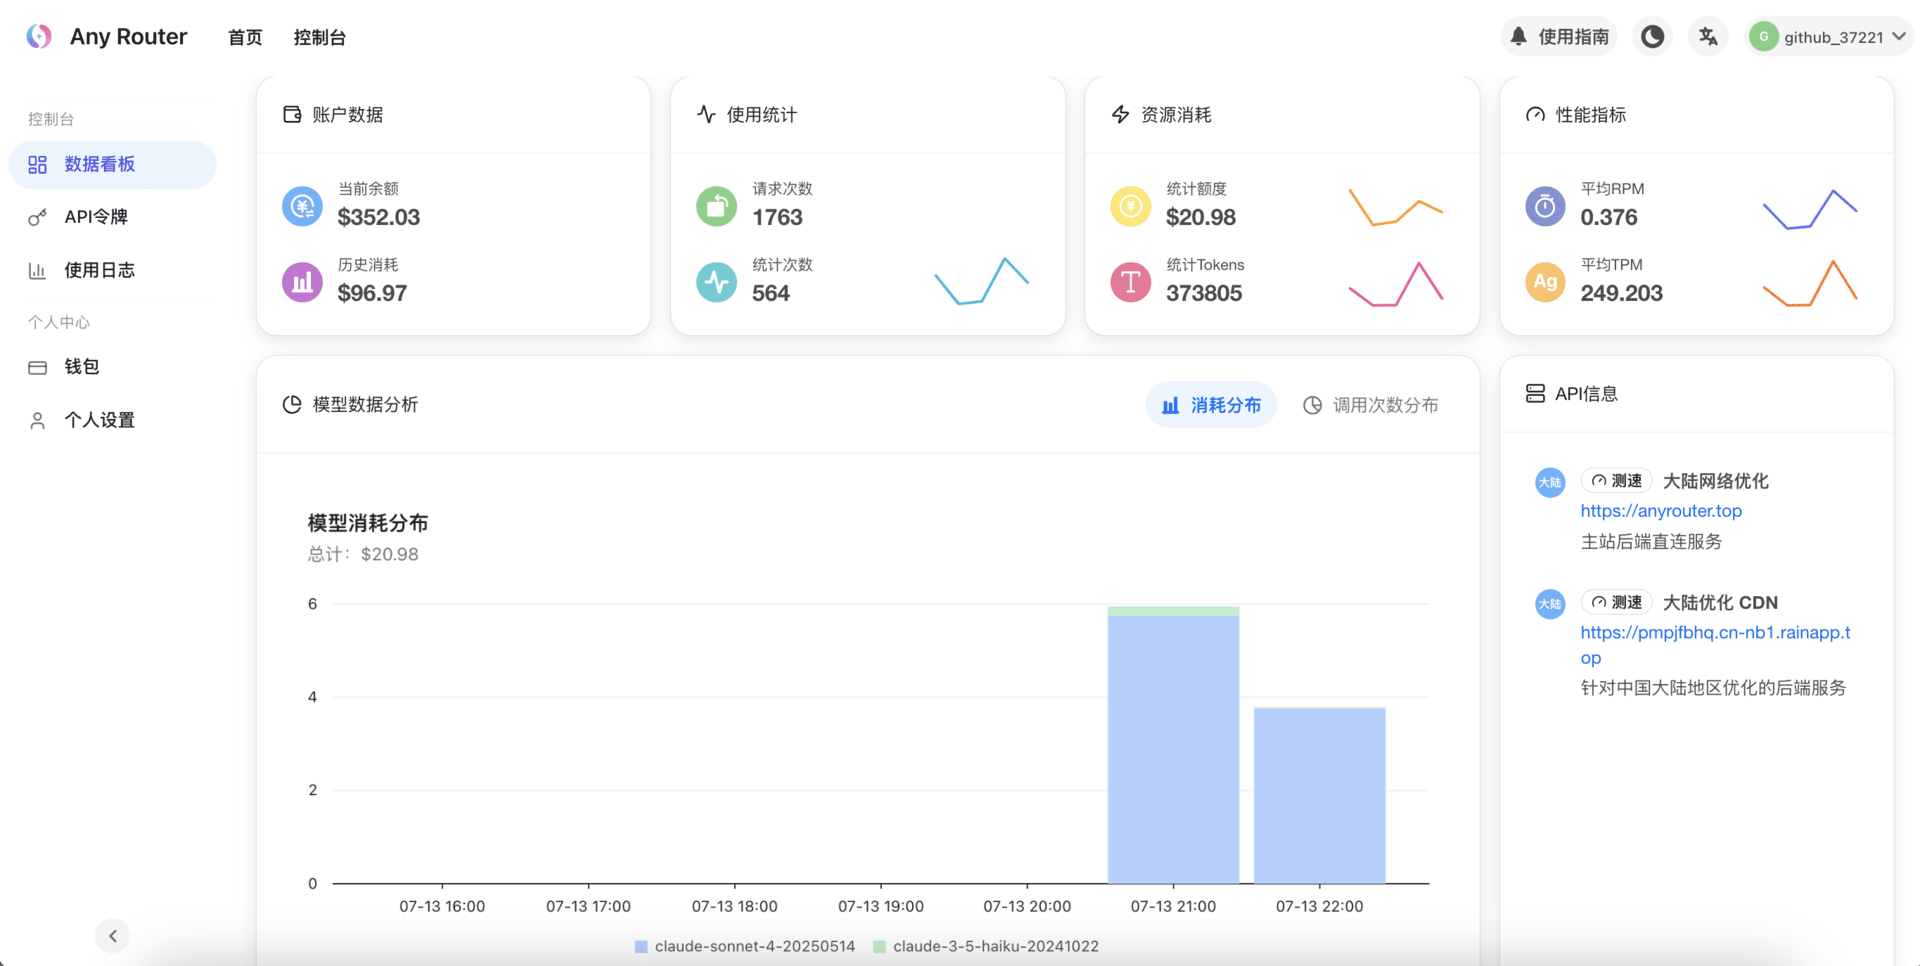The width and height of the screenshot is (1920, 966).
Task: Switch to the 消耗分布 chart tab
Action: pyautogui.click(x=1211, y=405)
